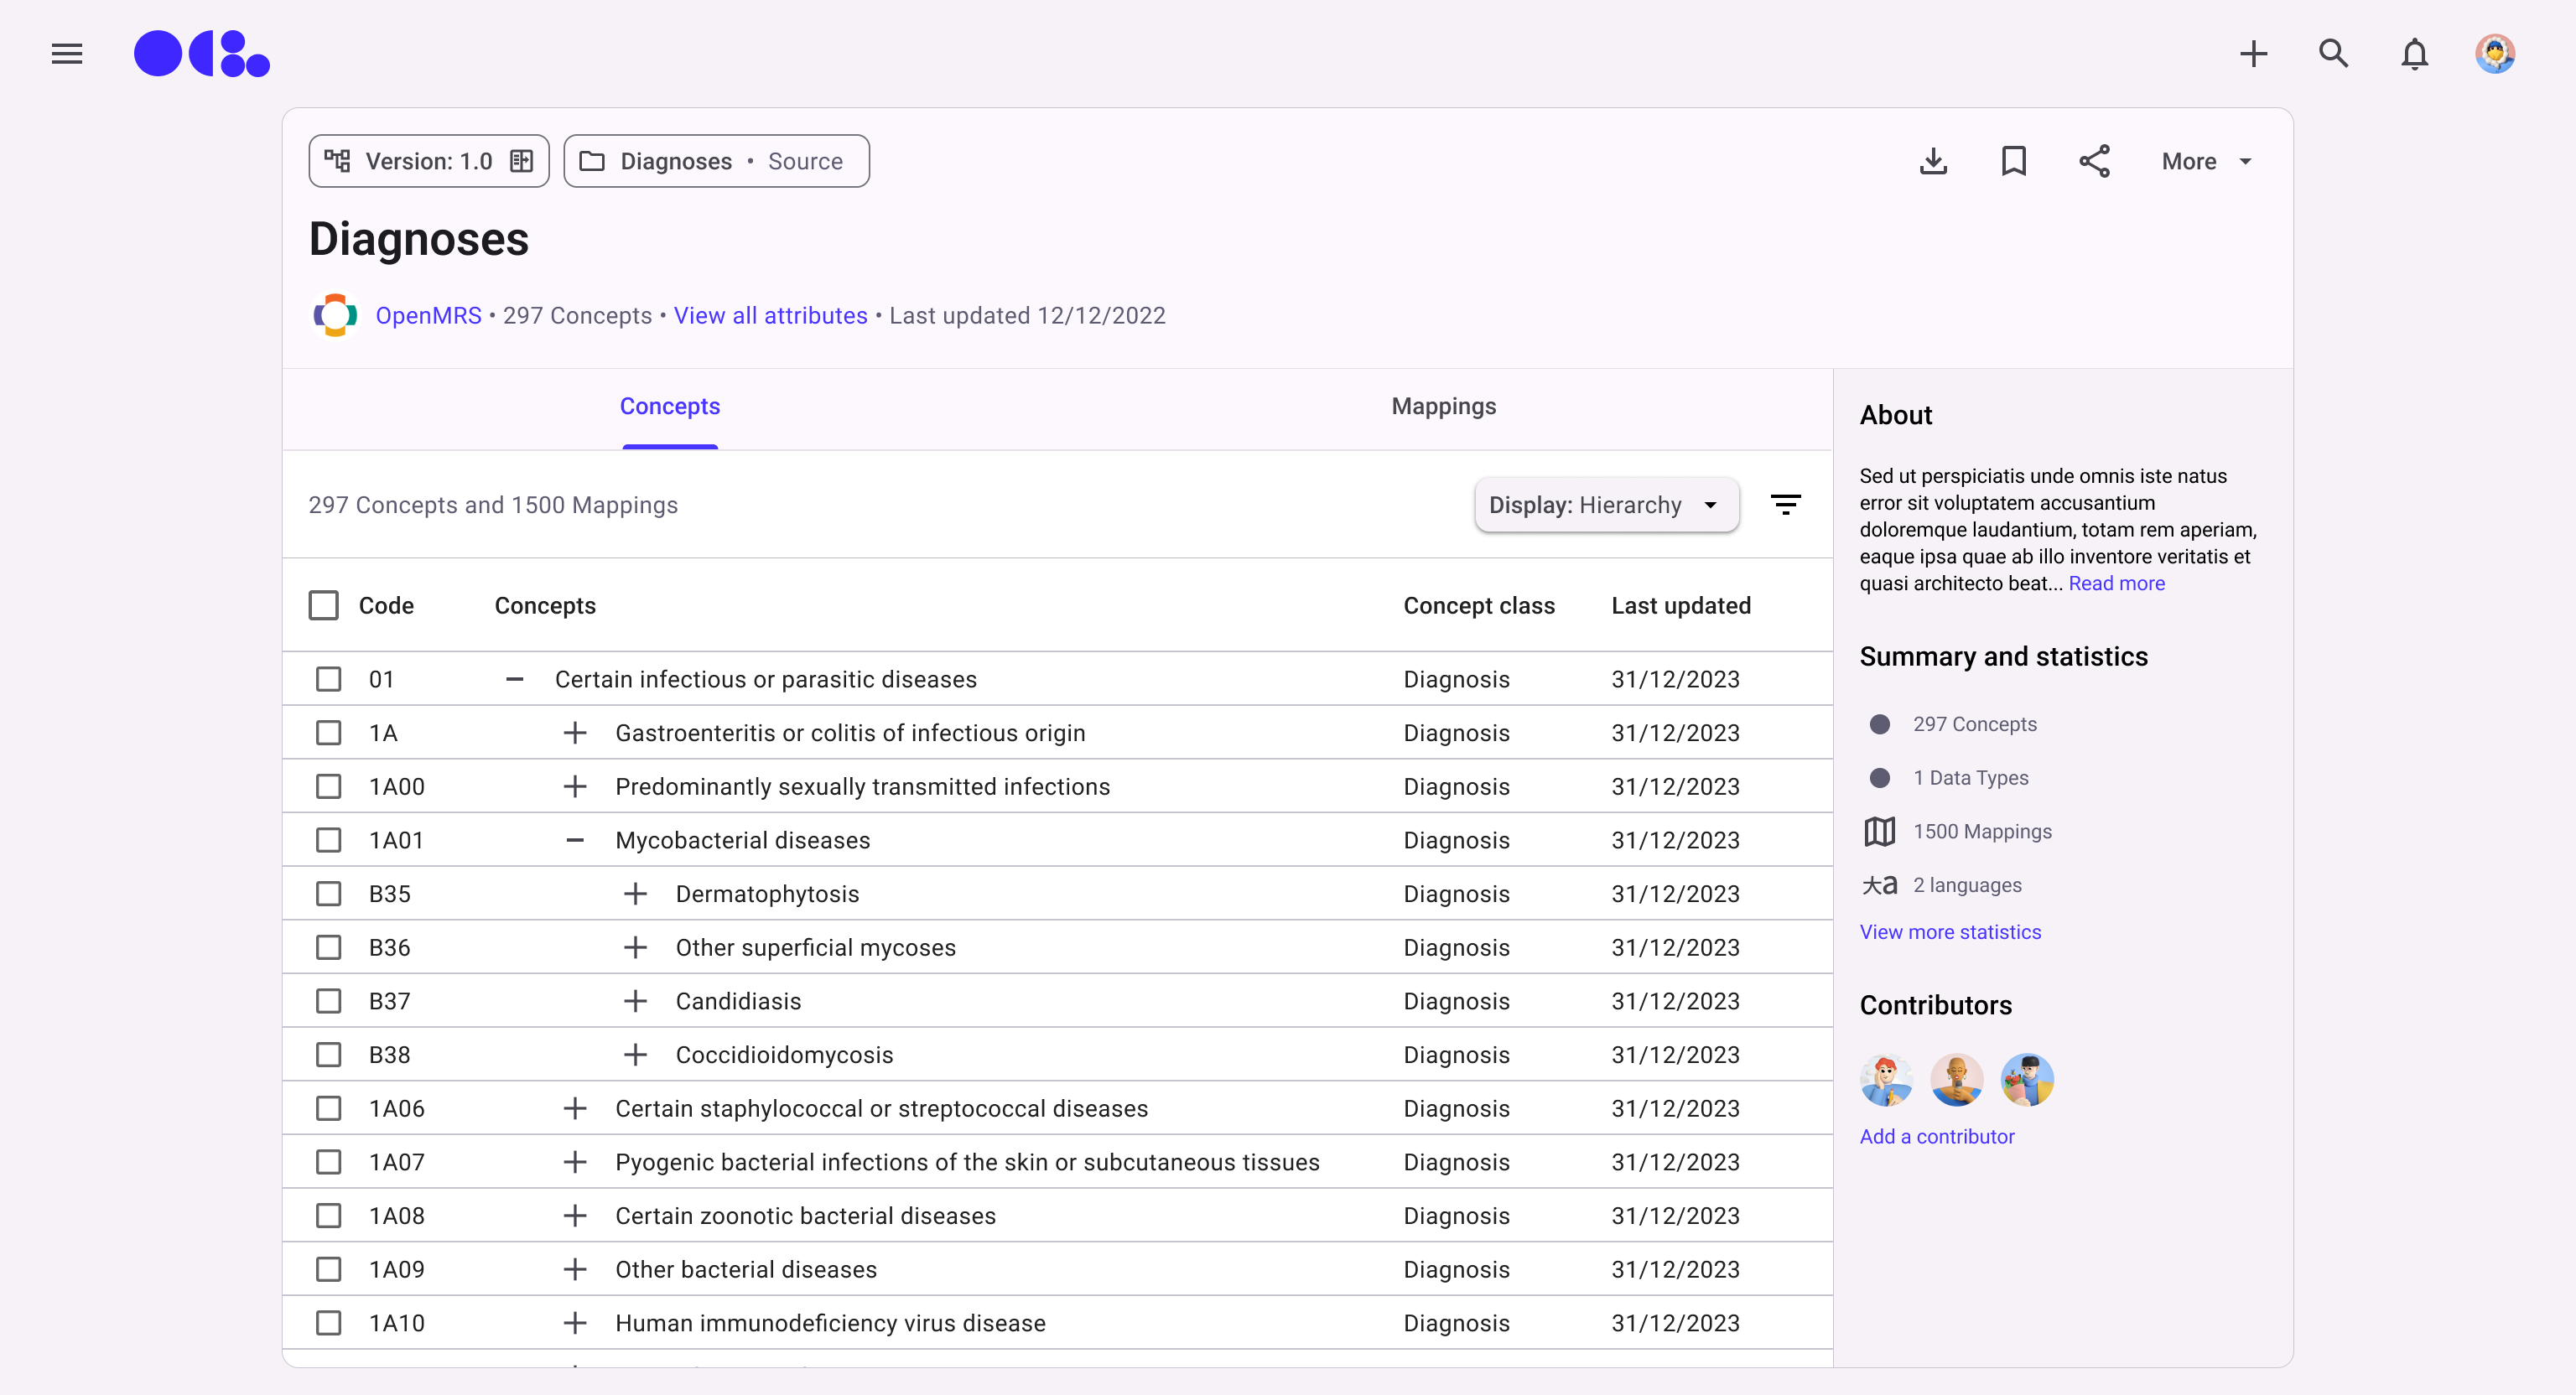Share this source via share icon
The width and height of the screenshot is (2576, 1395).
(2094, 161)
